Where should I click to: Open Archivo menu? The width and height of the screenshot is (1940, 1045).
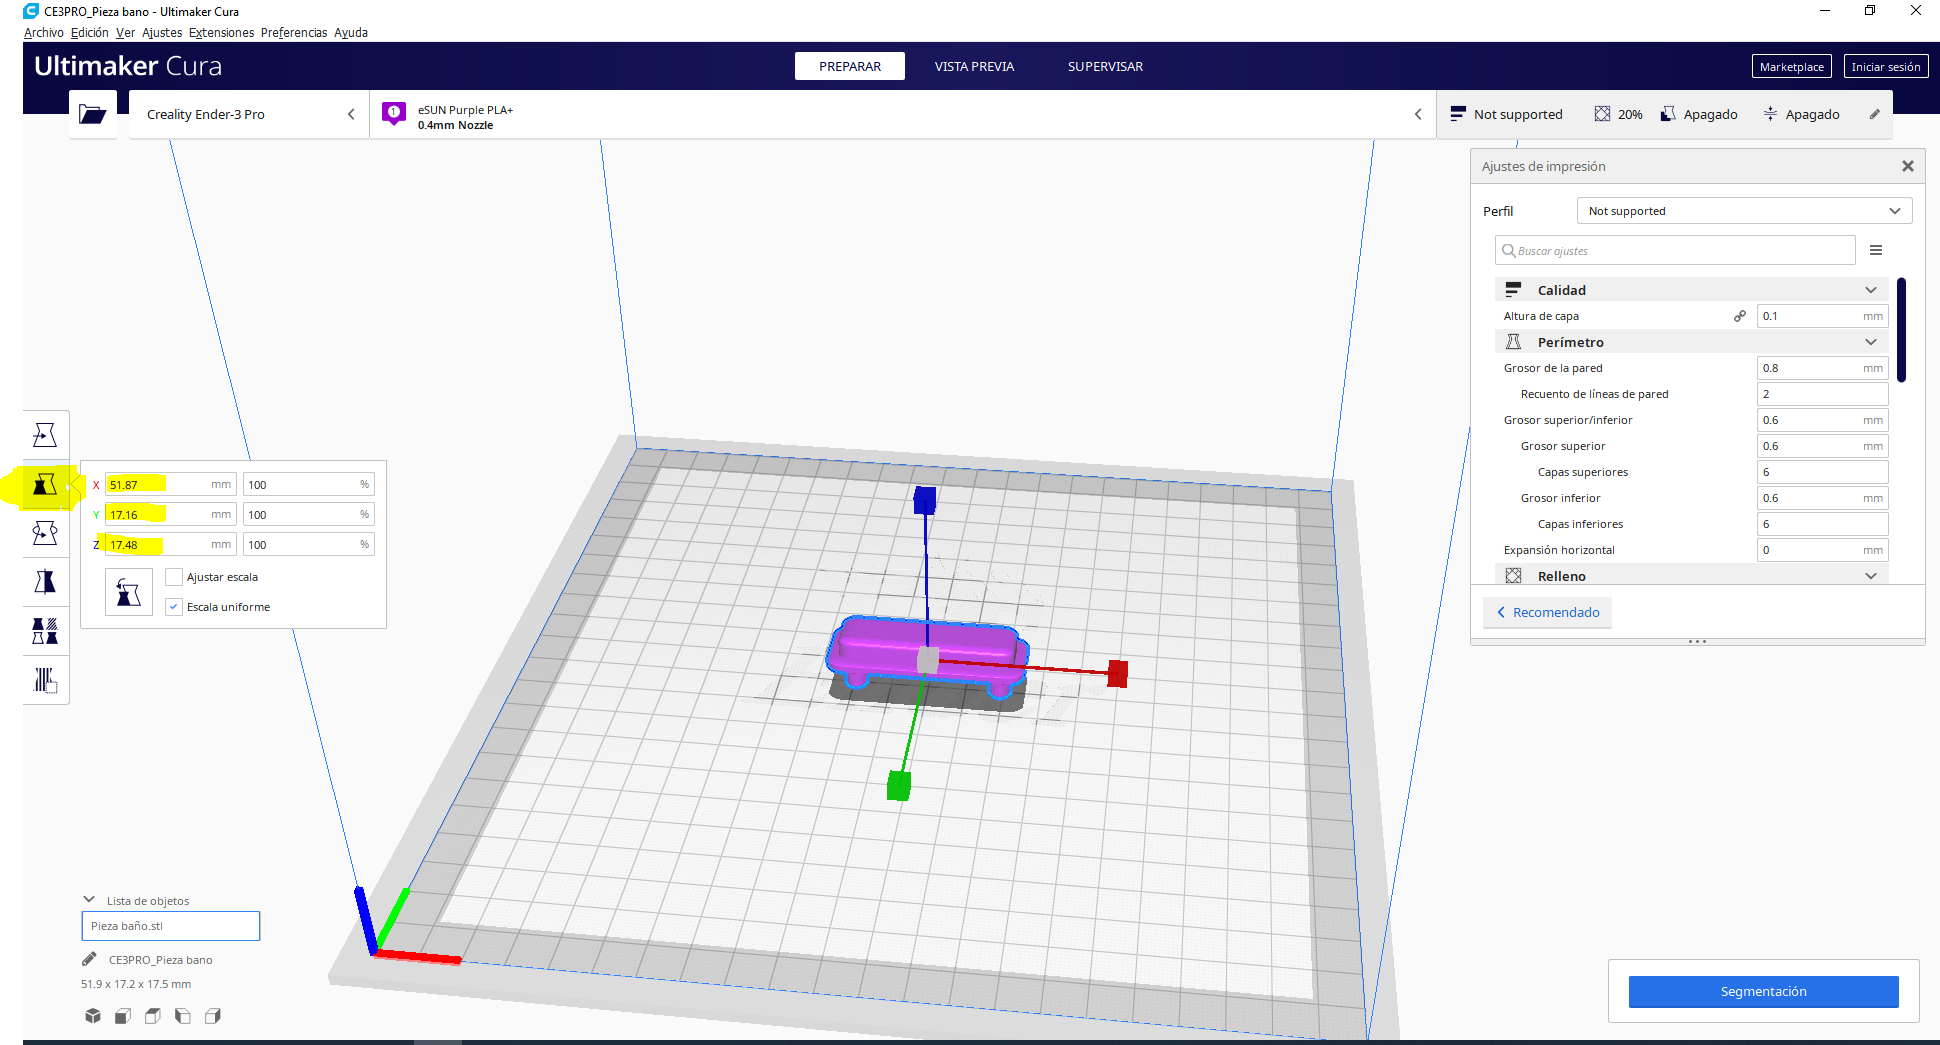coord(44,33)
